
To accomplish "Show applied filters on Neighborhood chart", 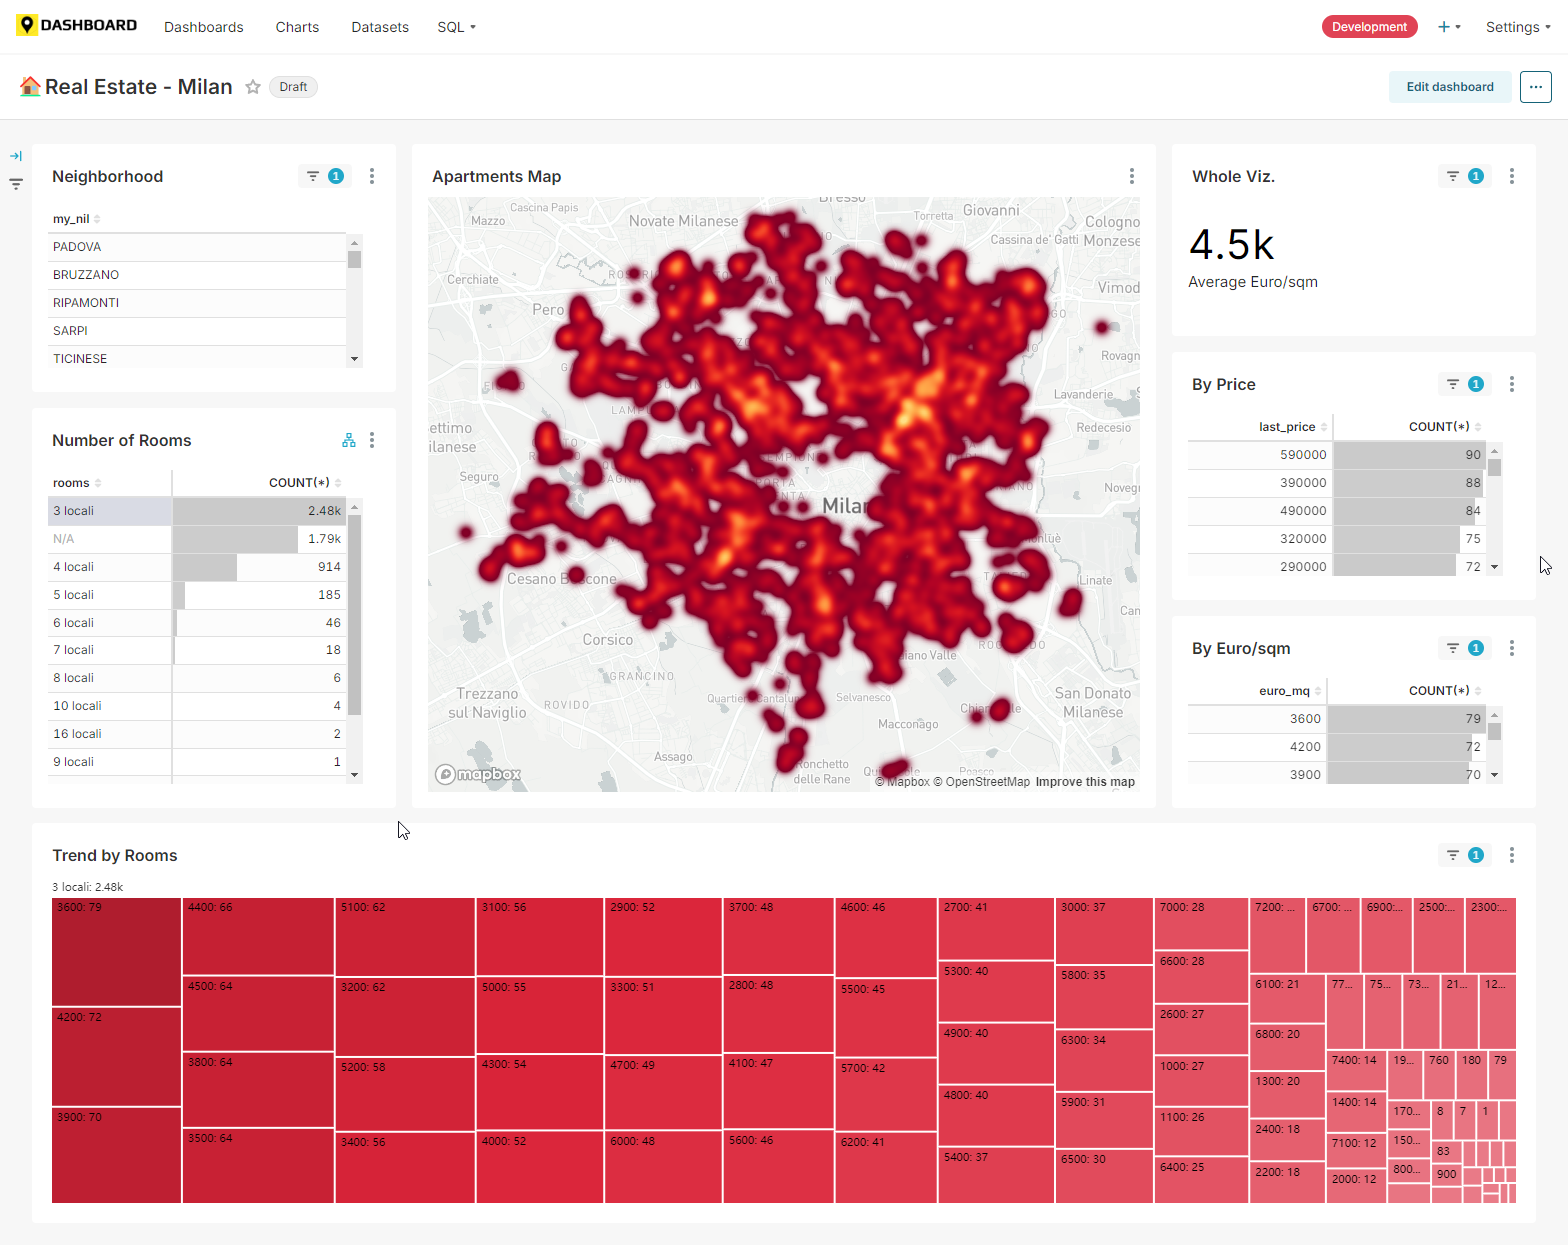I will pyautogui.click(x=325, y=176).
